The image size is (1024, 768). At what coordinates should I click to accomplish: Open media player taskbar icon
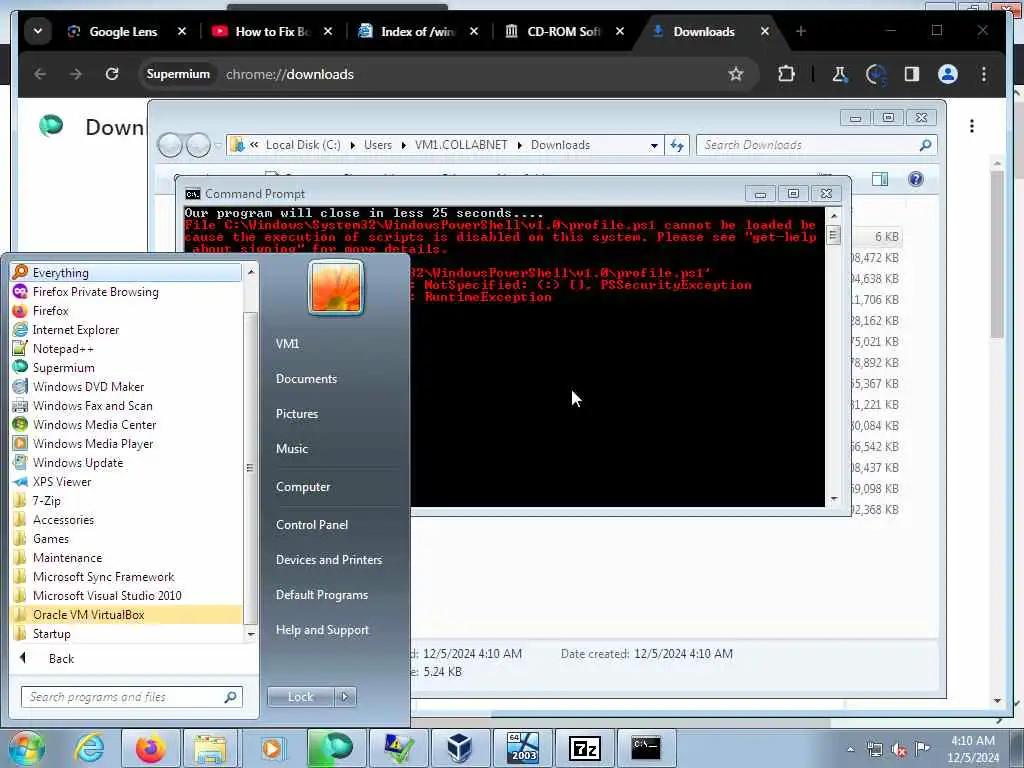272,748
